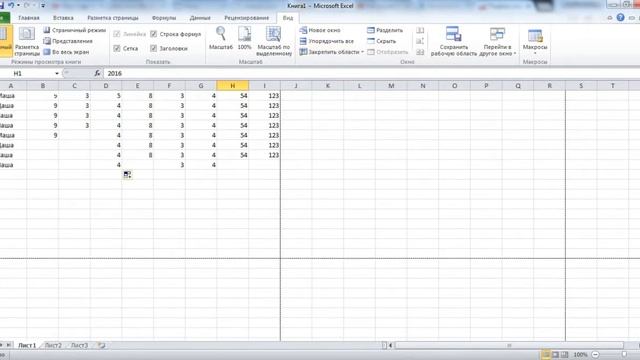Click reset window position icon
The width and height of the screenshot is (640, 360).
420,52
